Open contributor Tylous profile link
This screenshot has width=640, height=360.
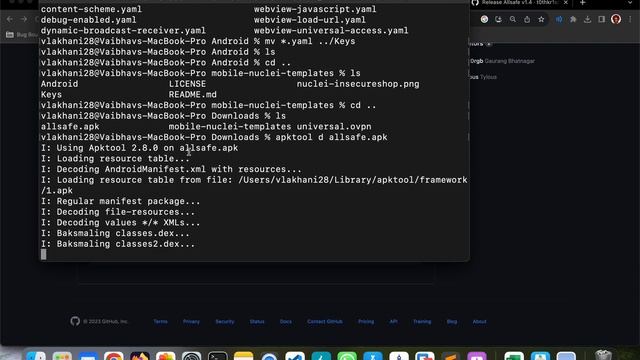(x=488, y=77)
